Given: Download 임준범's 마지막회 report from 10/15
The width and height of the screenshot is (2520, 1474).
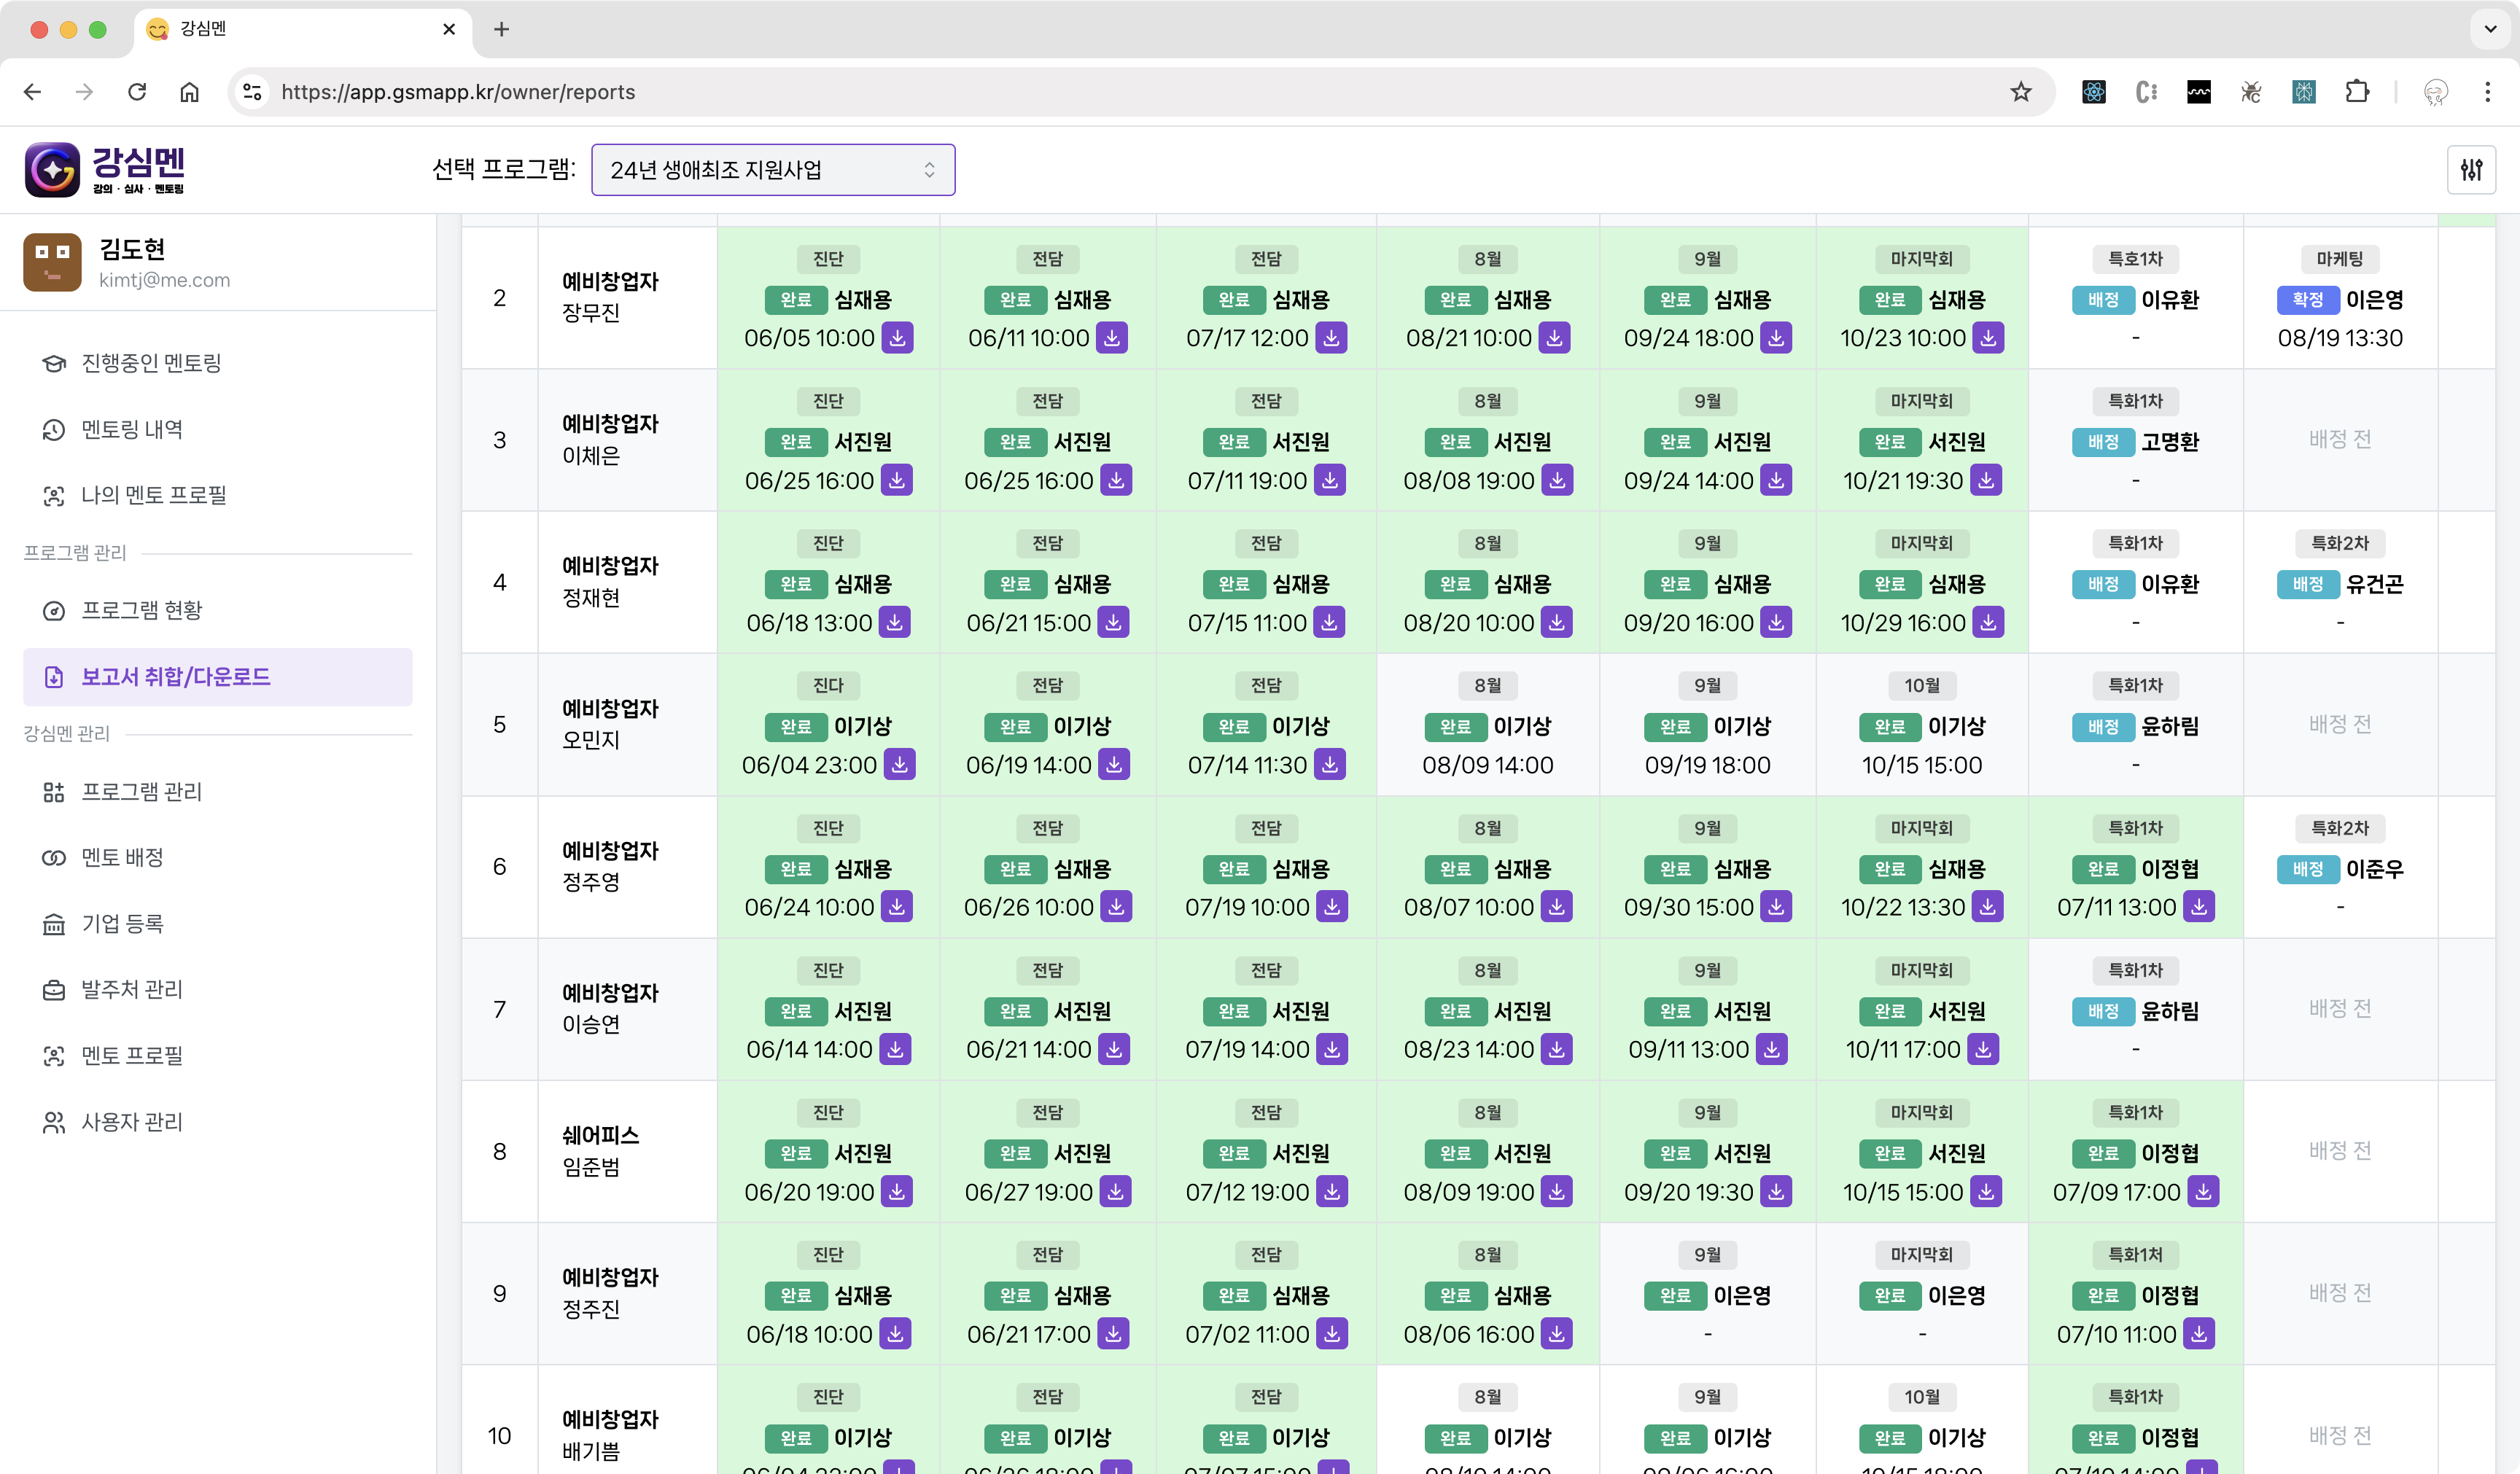Looking at the screenshot, I should pos(1987,1191).
